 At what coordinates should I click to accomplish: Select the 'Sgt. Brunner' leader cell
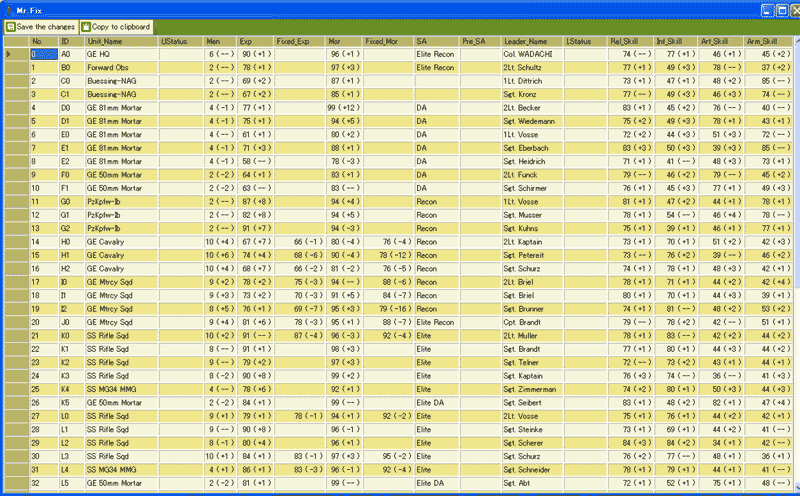click(533, 309)
